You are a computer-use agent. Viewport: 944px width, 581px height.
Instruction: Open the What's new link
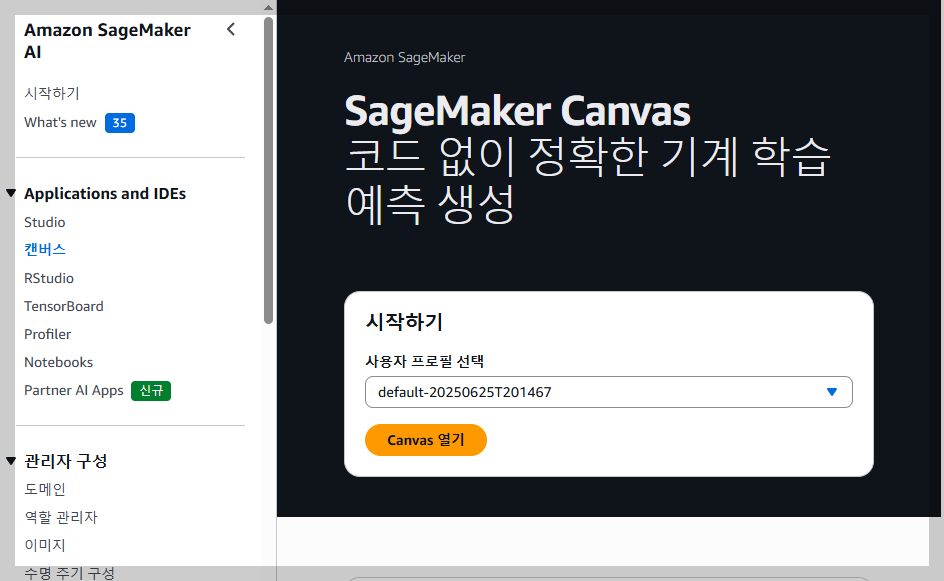click(60, 122)
